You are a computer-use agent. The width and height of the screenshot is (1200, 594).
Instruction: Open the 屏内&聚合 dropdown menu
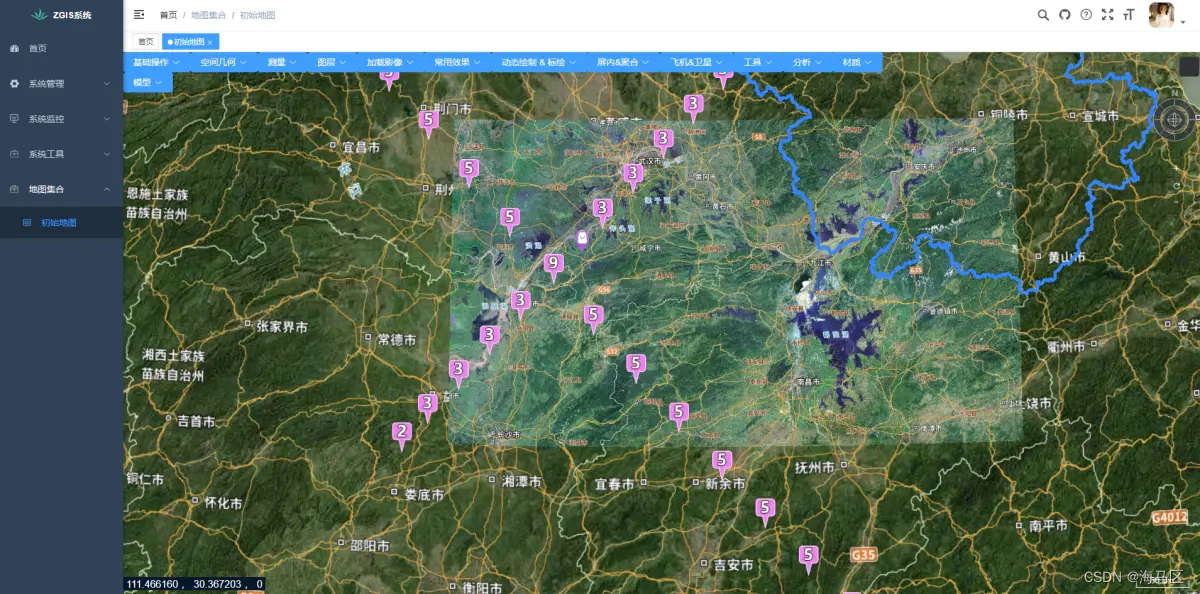623,62
